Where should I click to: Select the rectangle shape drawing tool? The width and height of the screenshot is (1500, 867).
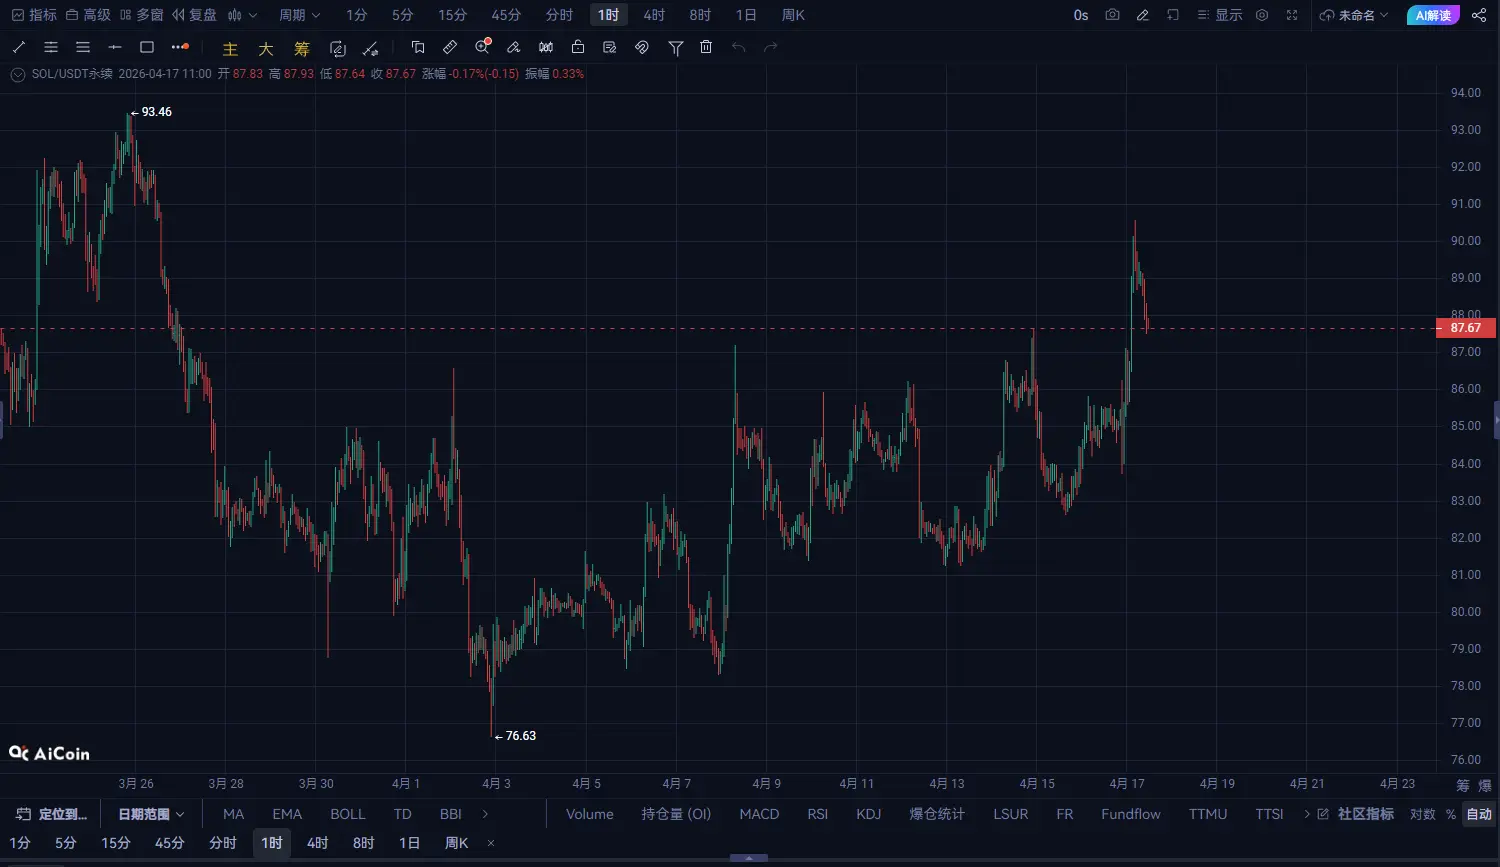tap(147, 47)
